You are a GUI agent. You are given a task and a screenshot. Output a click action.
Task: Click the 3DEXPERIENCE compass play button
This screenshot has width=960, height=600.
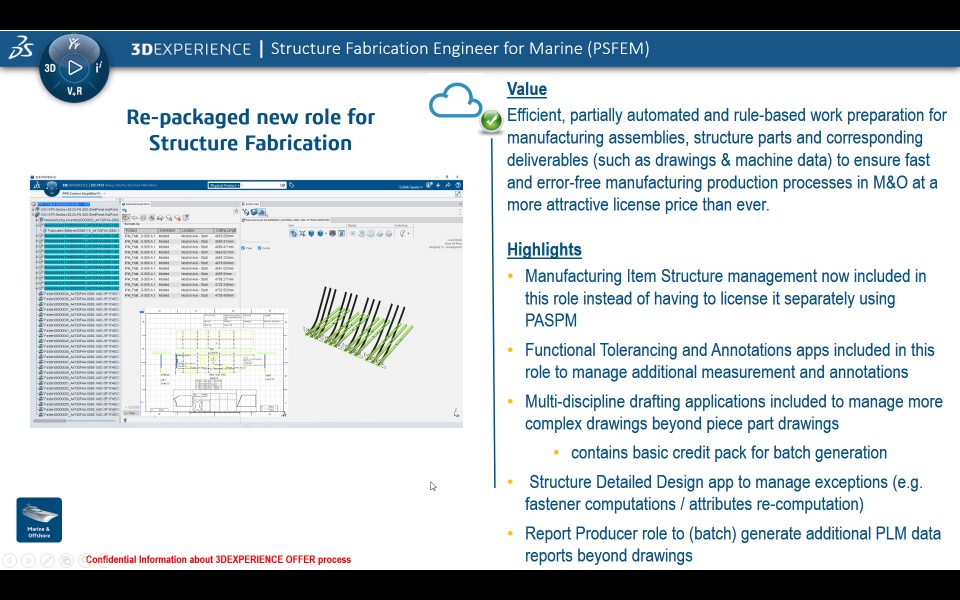75,67
